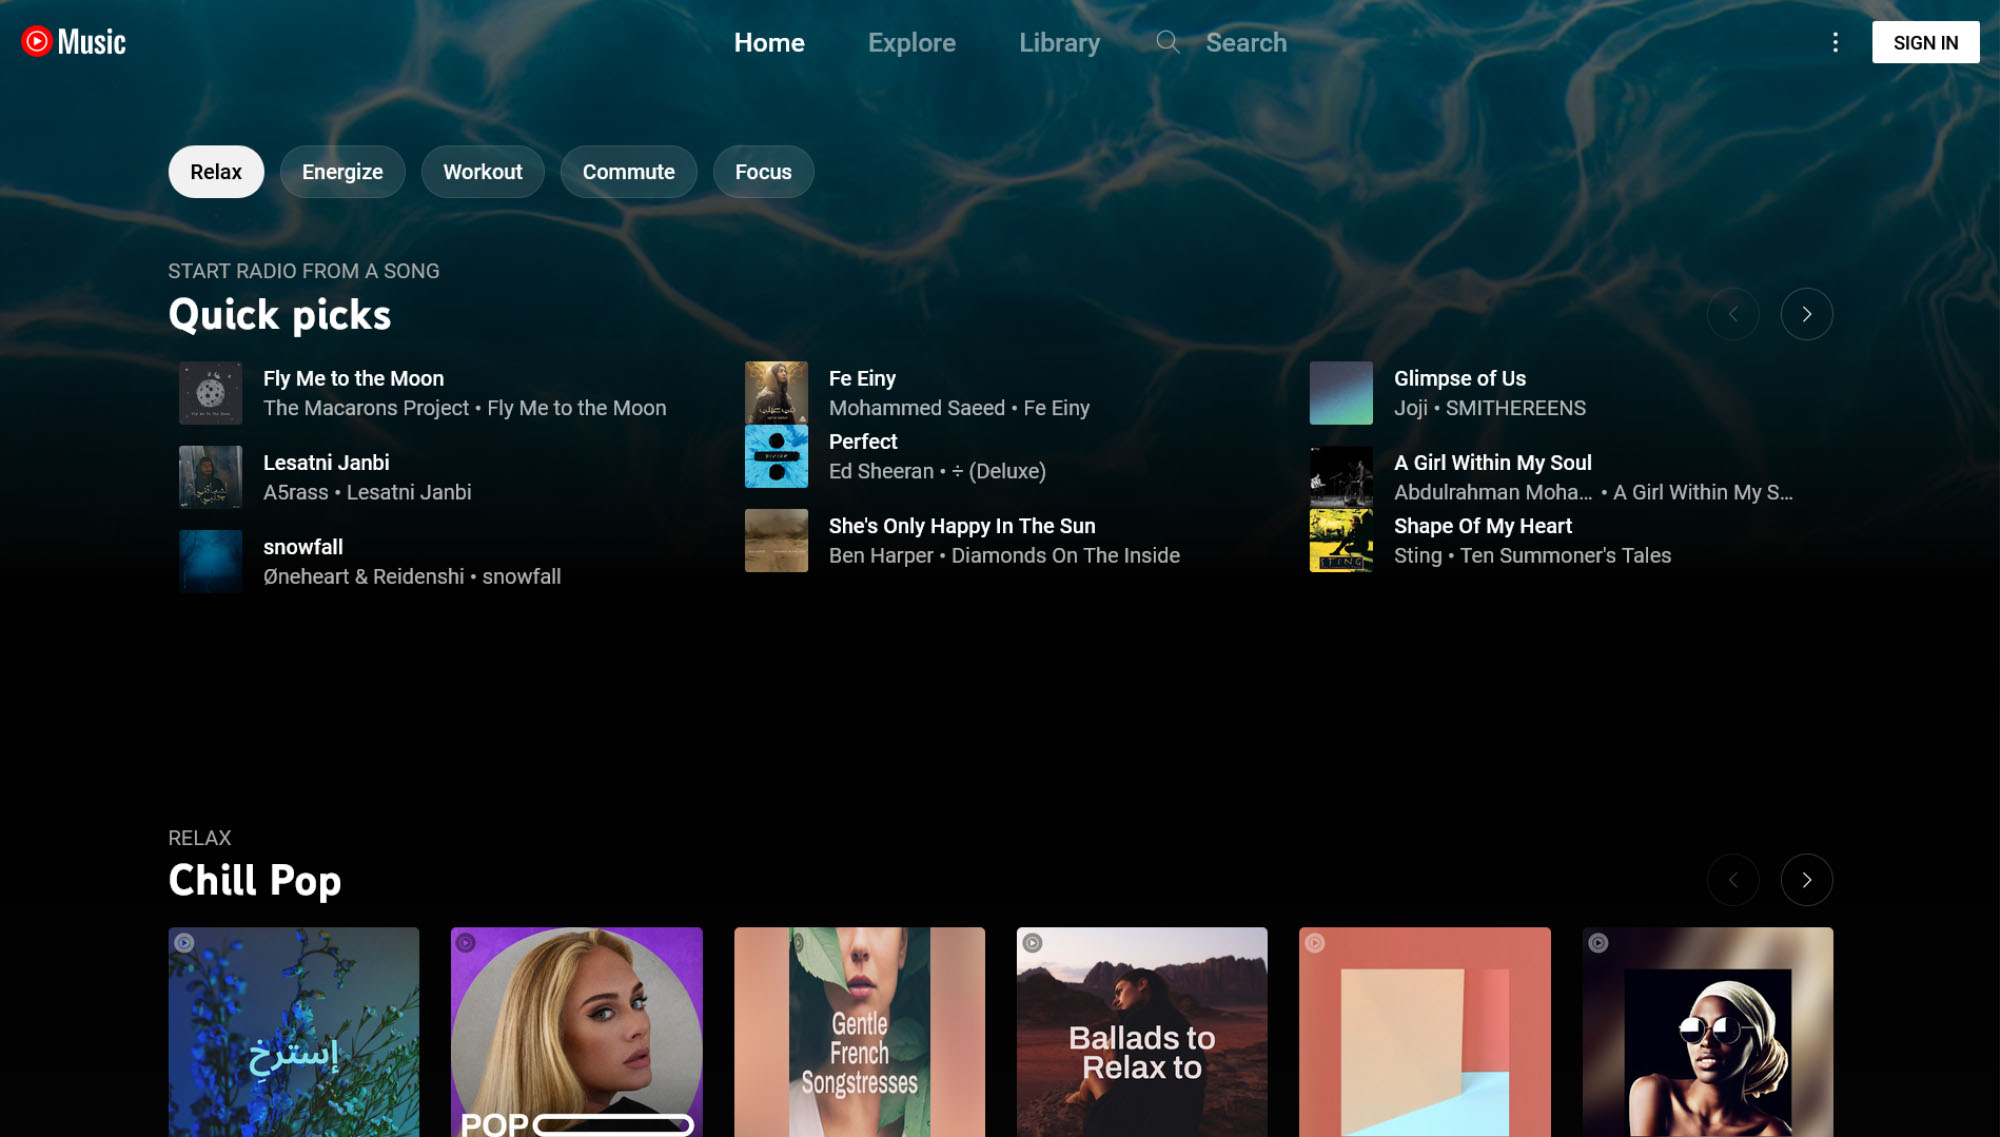Click the Abdulrahman Moha... artist link
The width and height of the screenshot is (2000, 1137).
[1493, 492]
